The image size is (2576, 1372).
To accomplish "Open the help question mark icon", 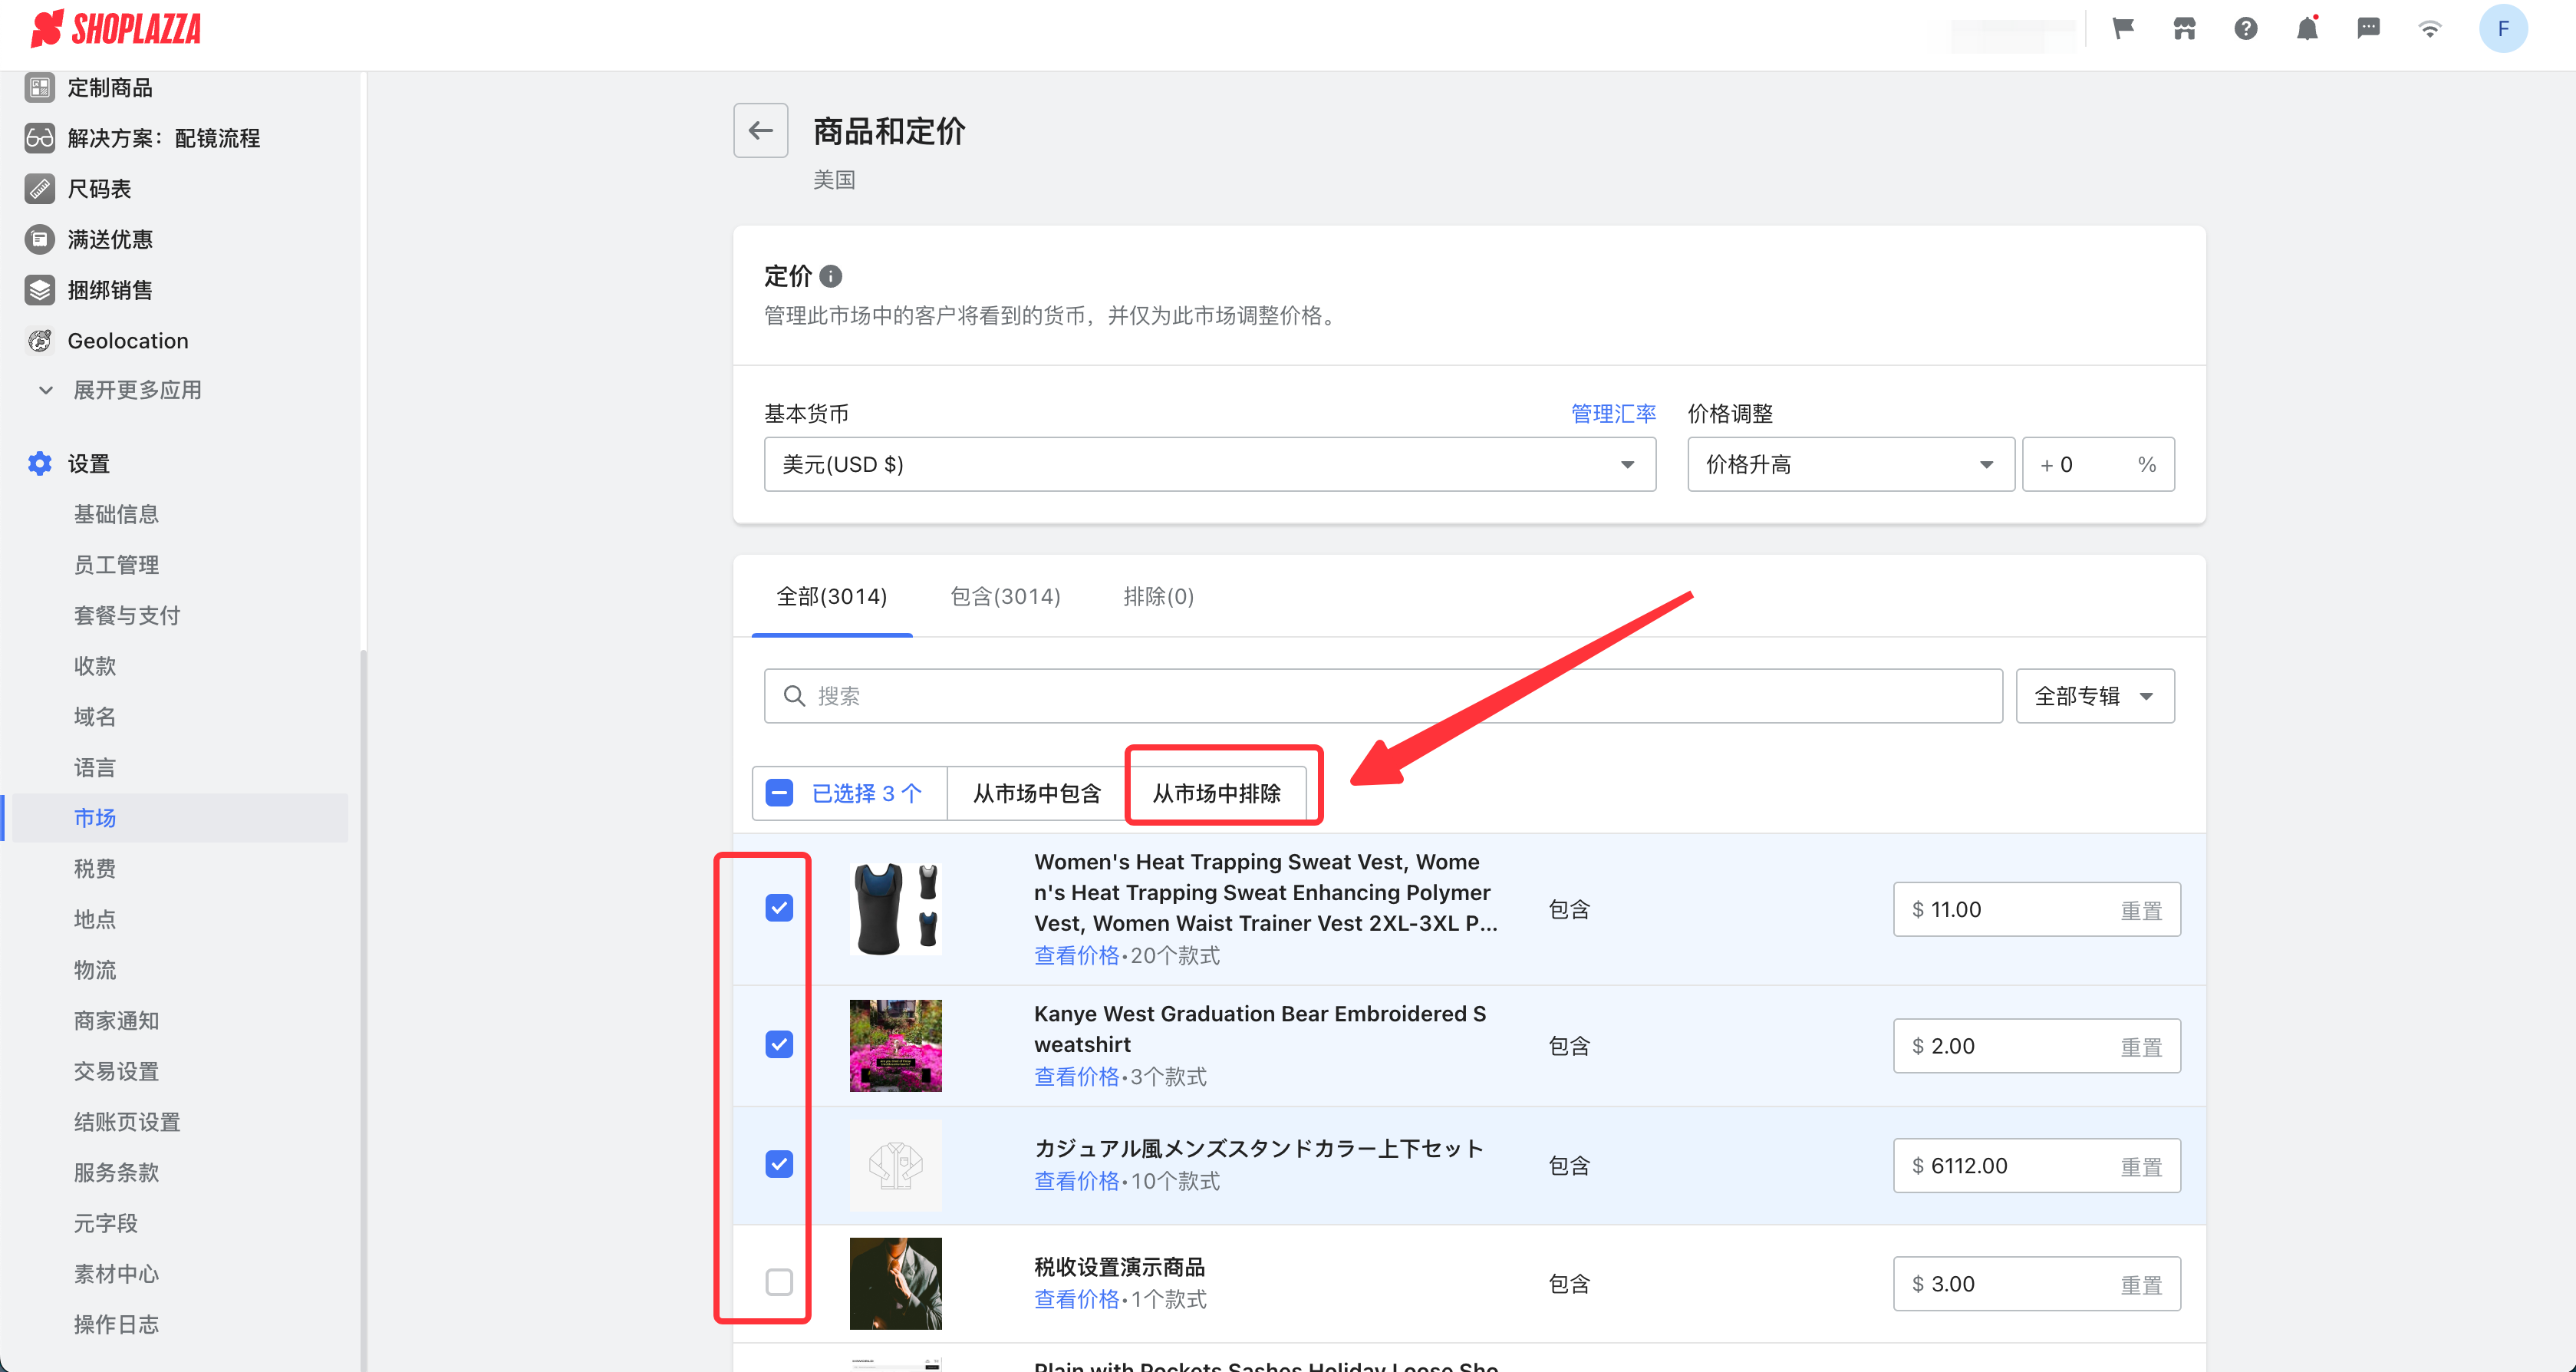I will [x=2246, y=29].
